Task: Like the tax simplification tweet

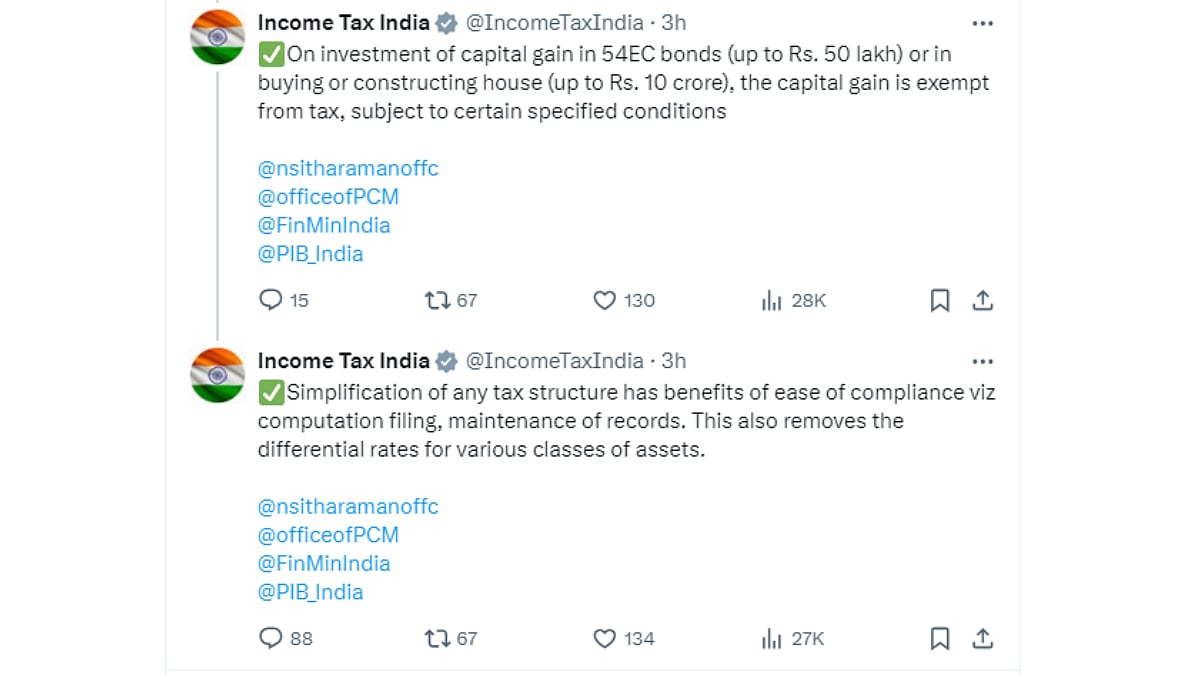Action: [604, 638]
